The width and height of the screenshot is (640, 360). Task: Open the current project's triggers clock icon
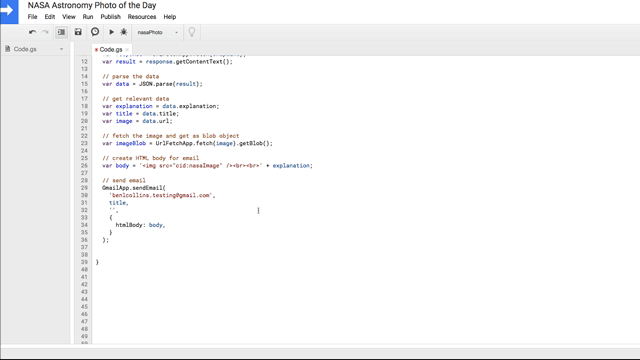tap(95, 32)
